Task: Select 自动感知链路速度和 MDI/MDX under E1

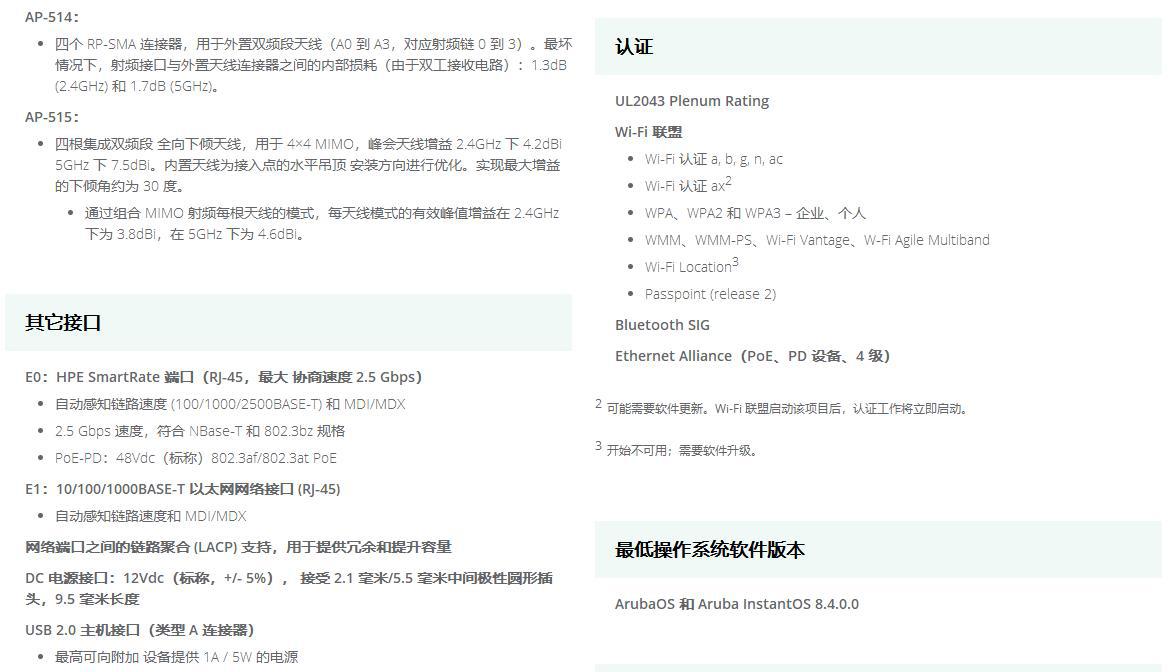Action: [x=150, y=516]
